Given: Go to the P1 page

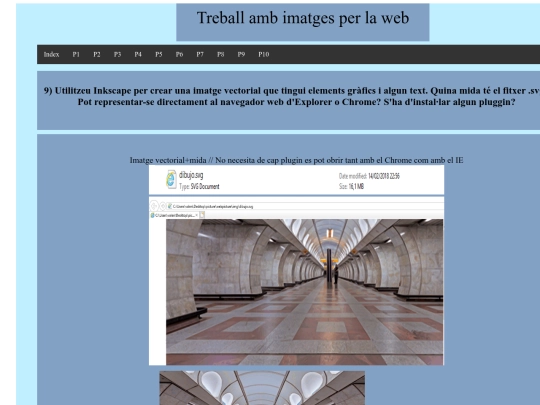Looking at the screenshot, I should 76,54.
